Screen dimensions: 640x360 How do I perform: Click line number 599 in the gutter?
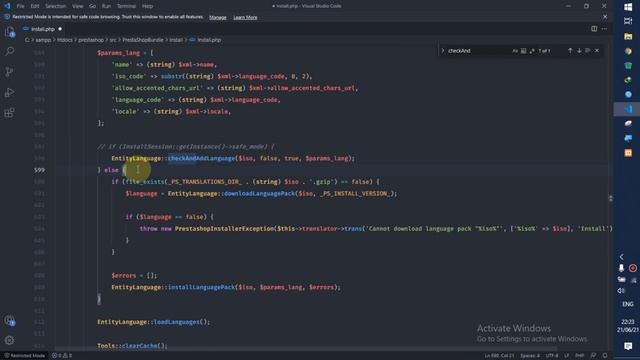click(x=40, y=170)
